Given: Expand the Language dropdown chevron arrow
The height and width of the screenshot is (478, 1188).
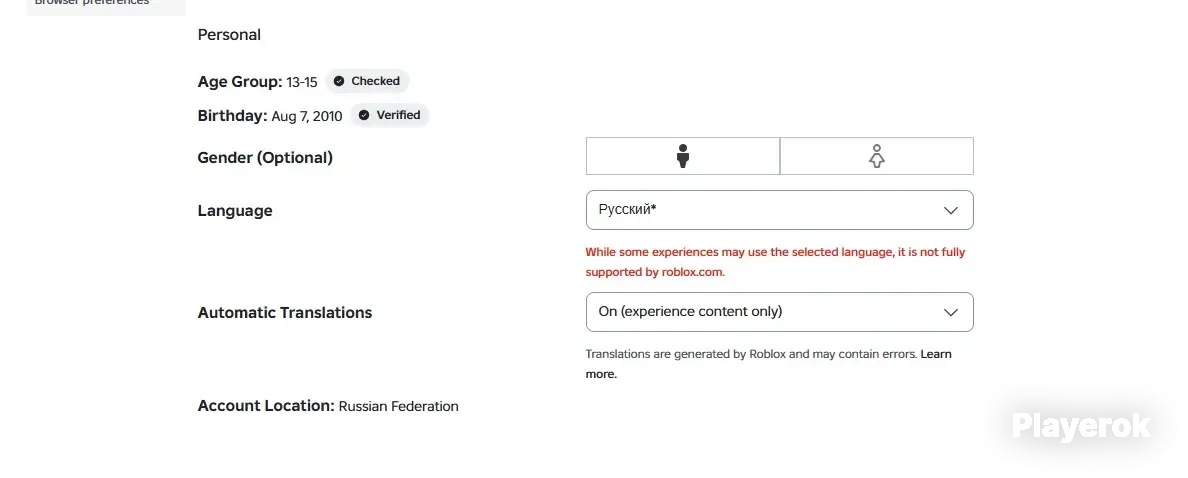Looking at the screenshot, I should coord(951,211).
